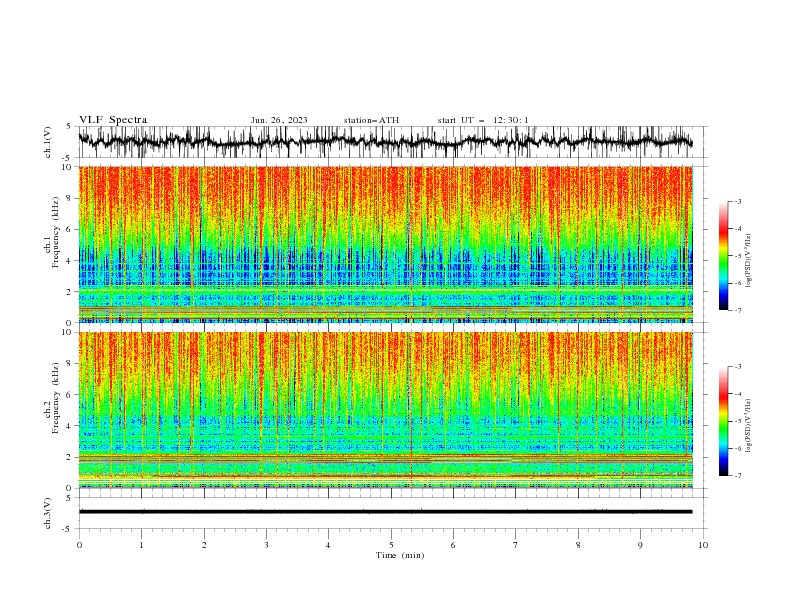
Task: Click time axis tick label "5"
Action: [391, 545]
